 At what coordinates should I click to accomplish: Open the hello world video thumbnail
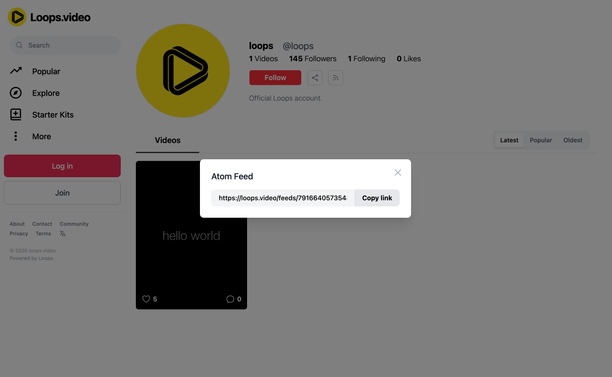(191, 235)
